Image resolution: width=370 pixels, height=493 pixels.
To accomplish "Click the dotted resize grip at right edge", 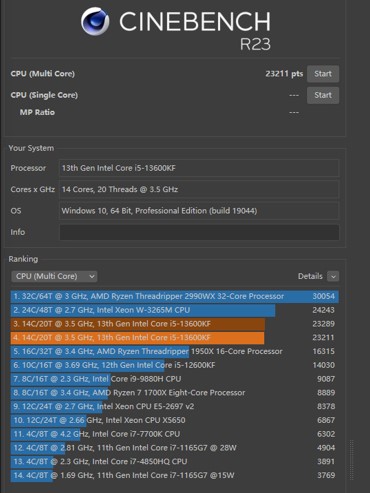I will pos(351,459).
